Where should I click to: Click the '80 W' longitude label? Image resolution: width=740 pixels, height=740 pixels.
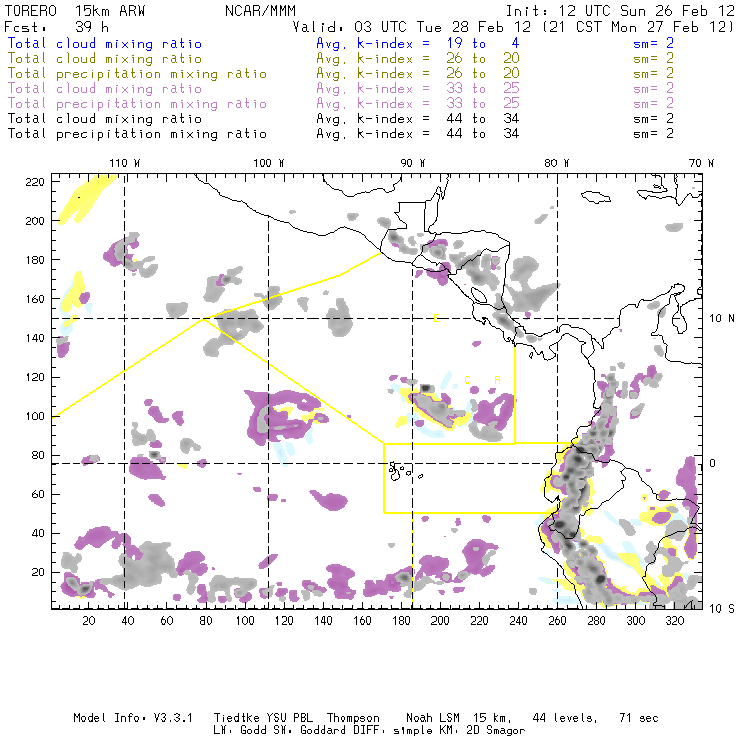[556, 163]
